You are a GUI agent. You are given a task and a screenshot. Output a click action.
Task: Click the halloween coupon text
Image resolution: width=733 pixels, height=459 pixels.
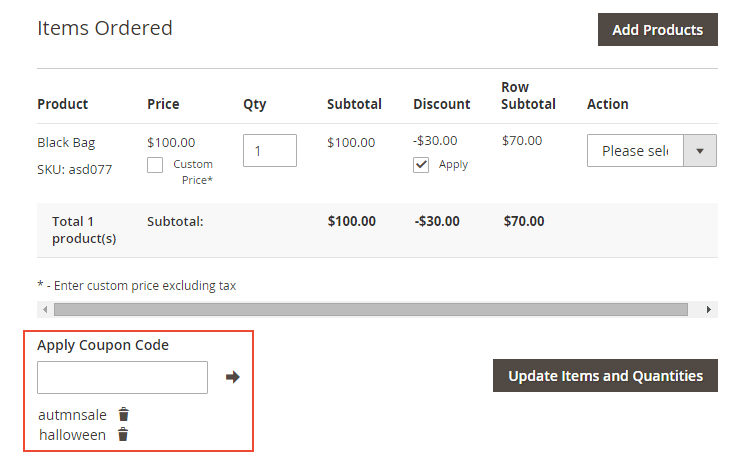72,435
